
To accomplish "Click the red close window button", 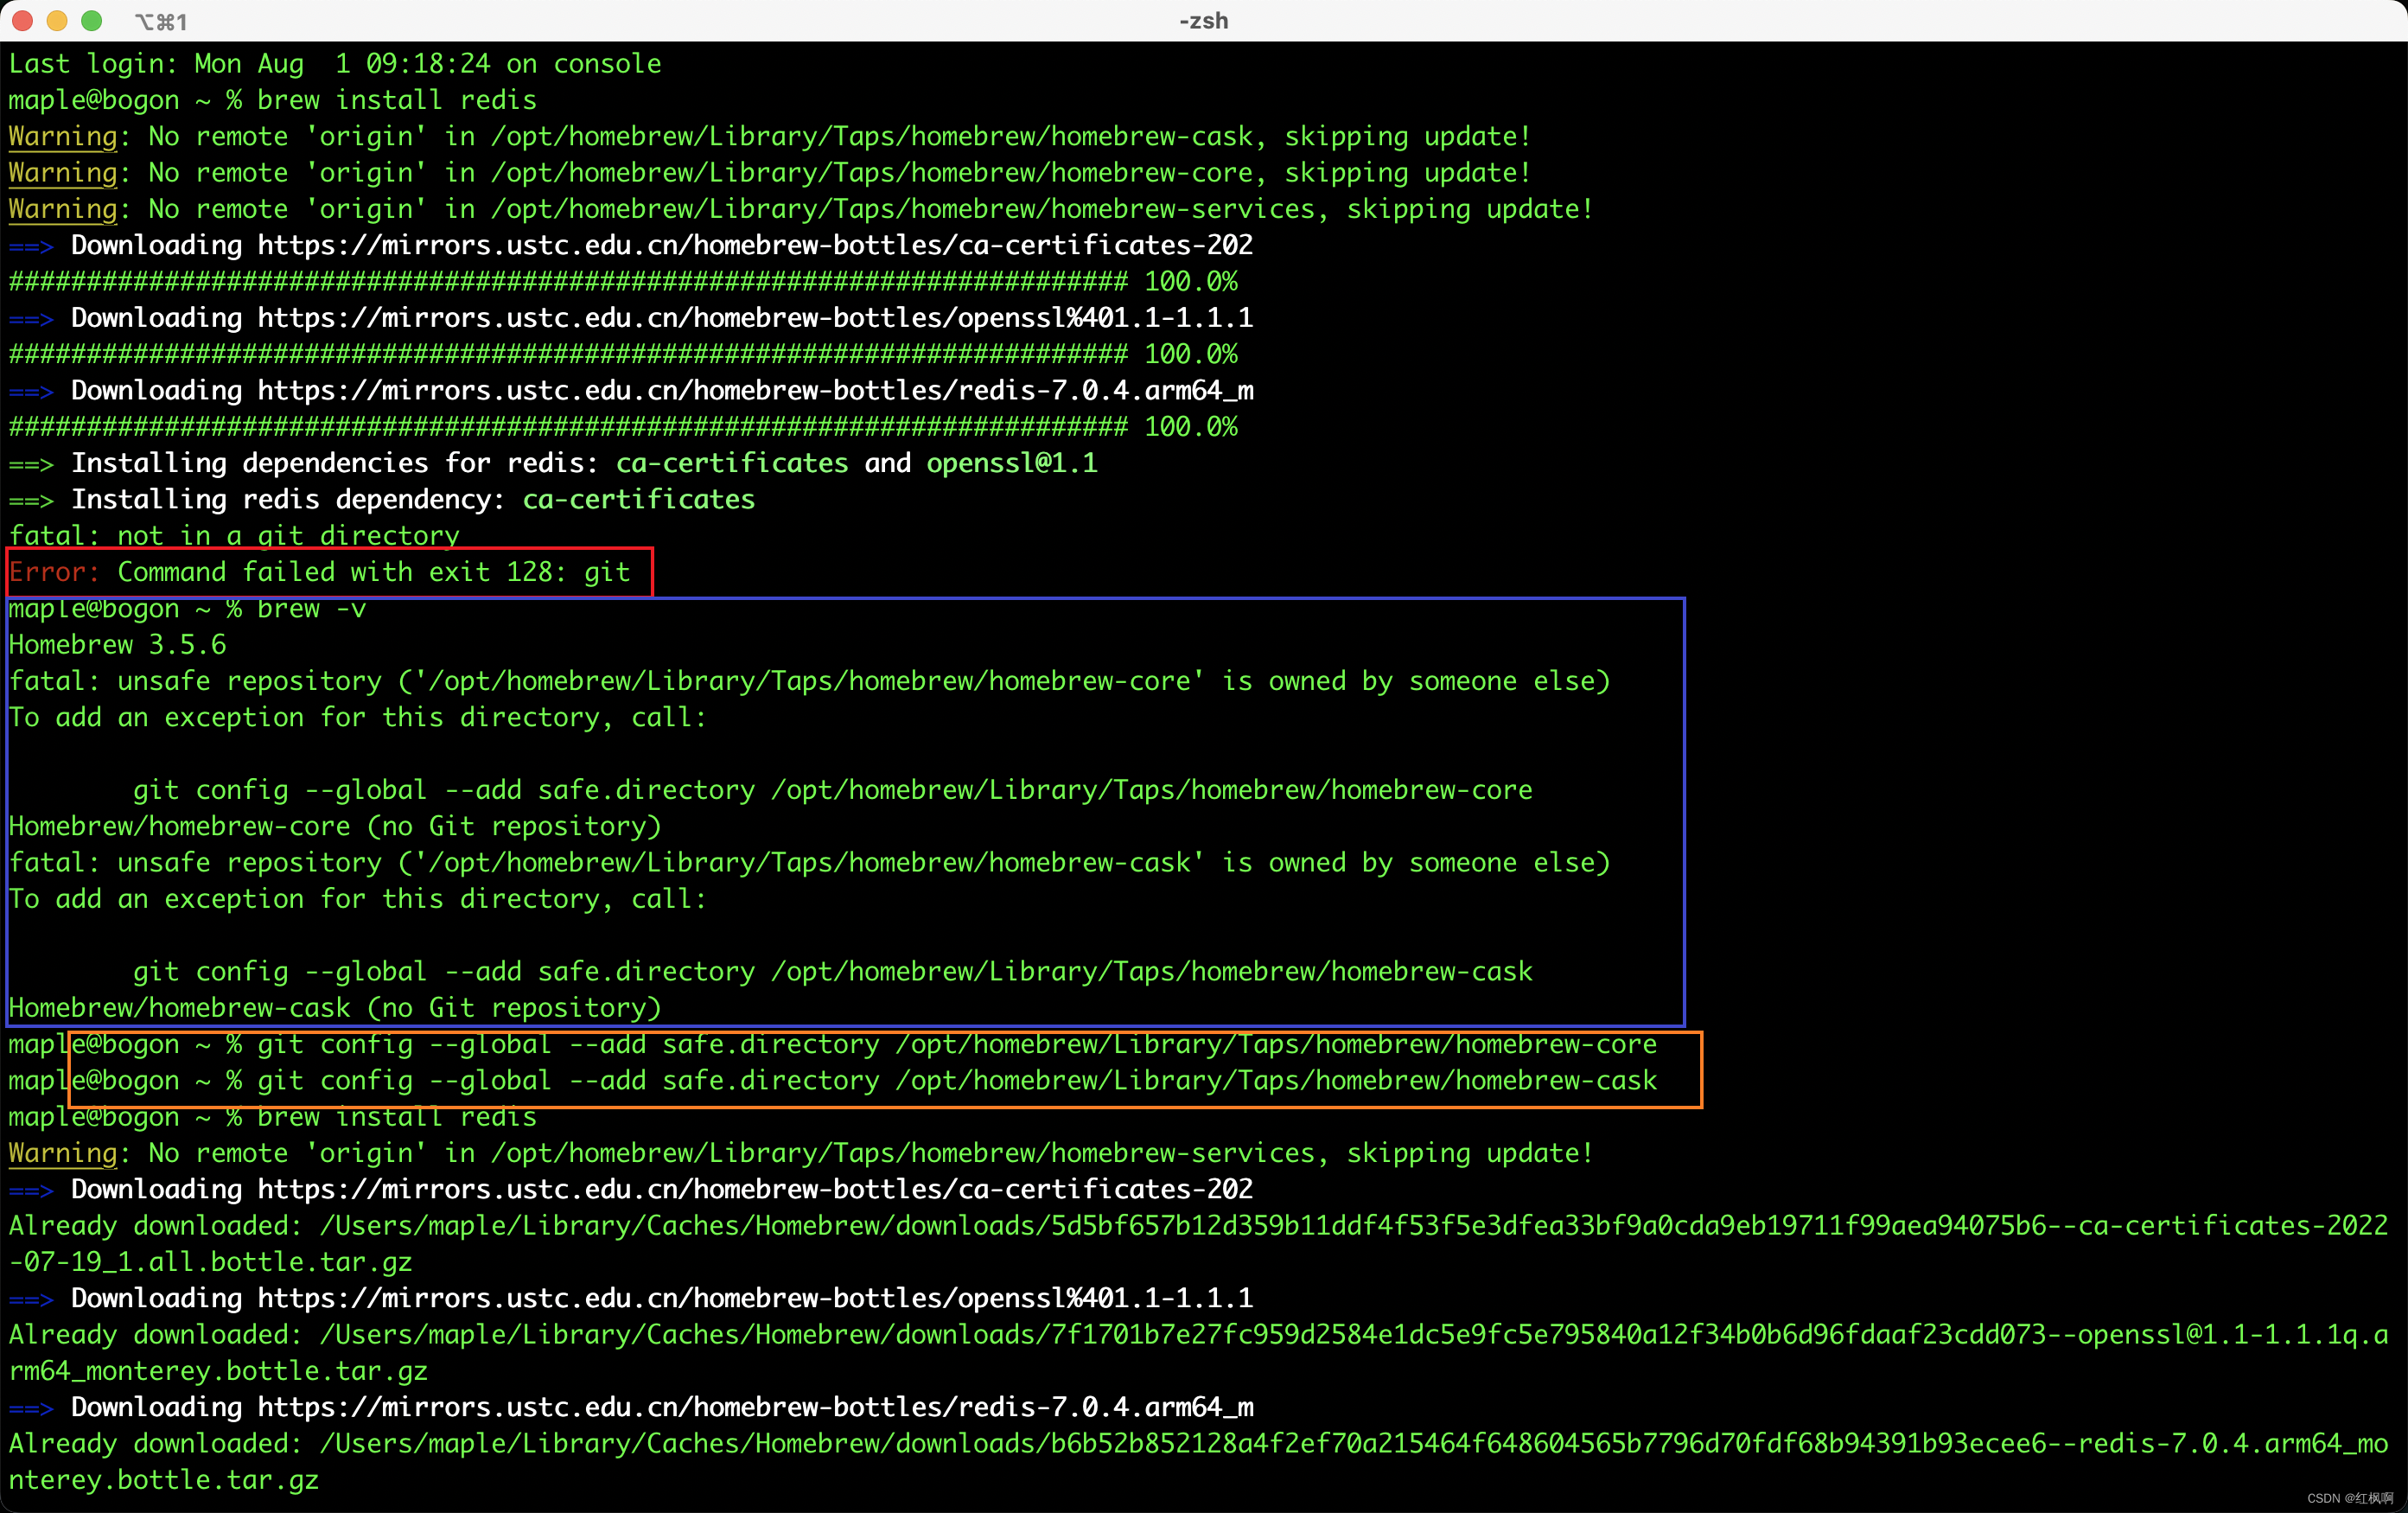I will click(x=23, y=21).
